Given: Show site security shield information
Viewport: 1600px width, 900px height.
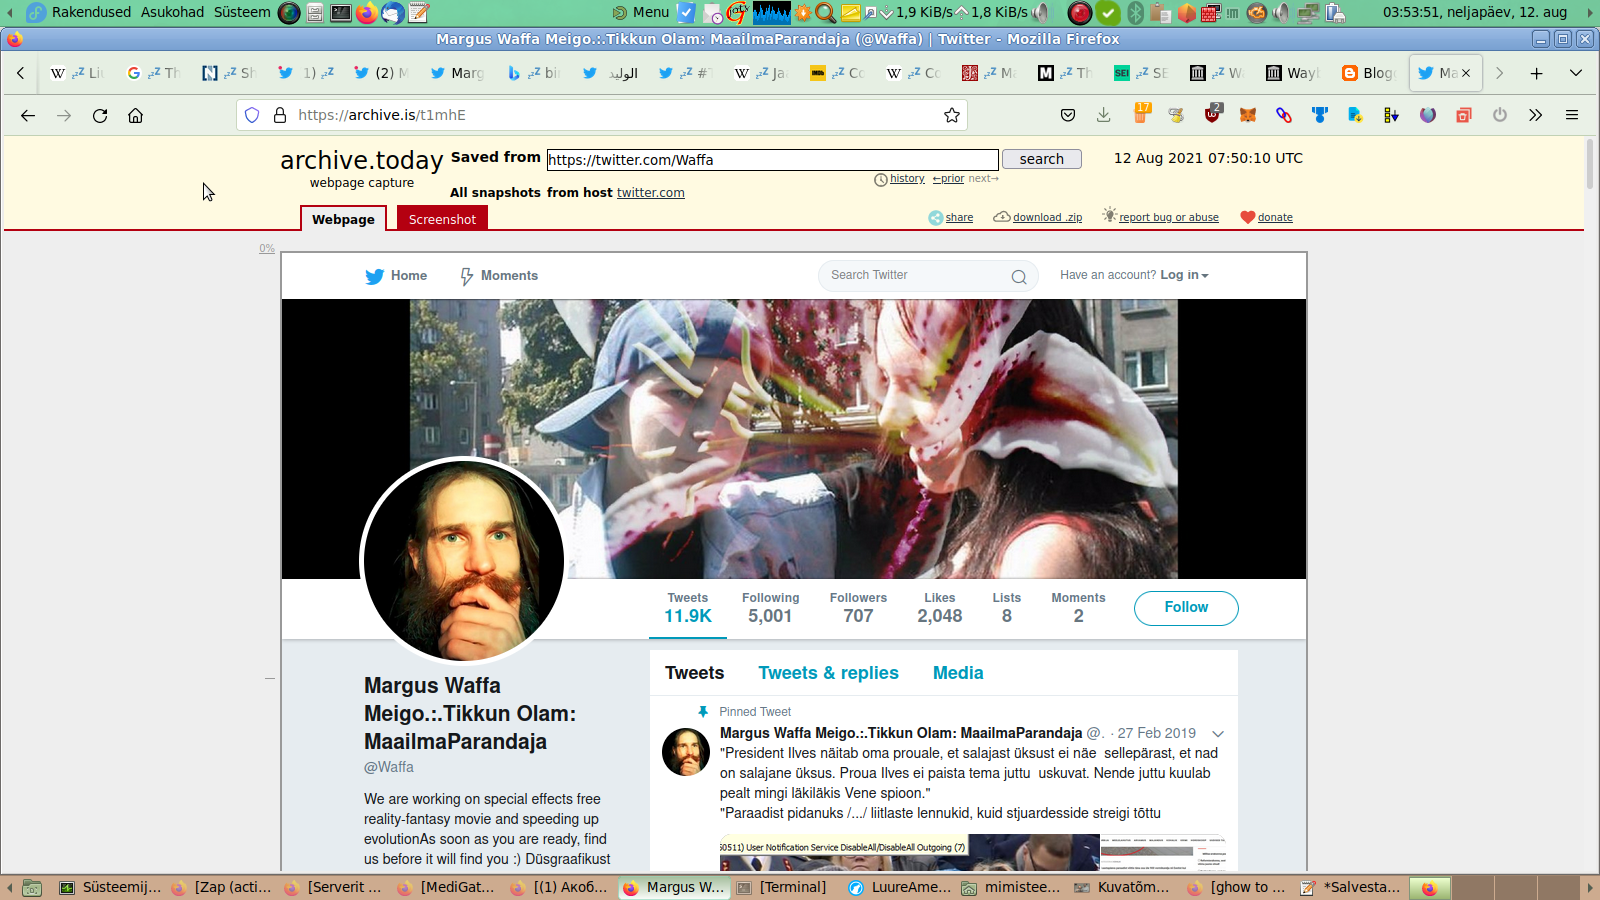Looking at the screenshot, I should [x=252, y=115].
